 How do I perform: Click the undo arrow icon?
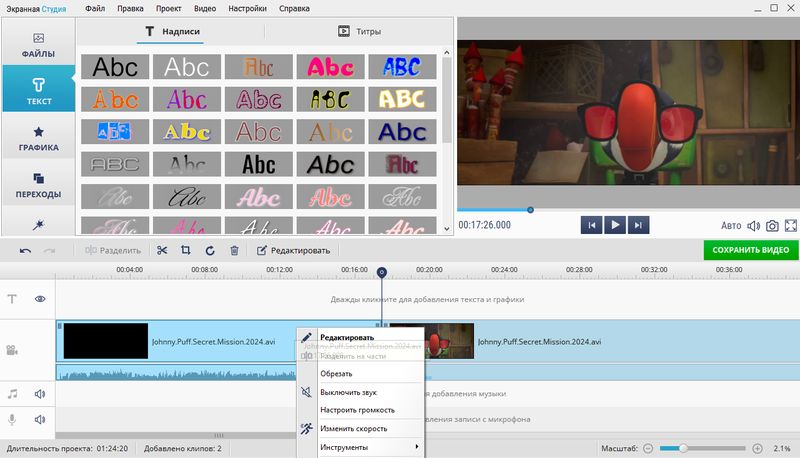coord(25,250)
